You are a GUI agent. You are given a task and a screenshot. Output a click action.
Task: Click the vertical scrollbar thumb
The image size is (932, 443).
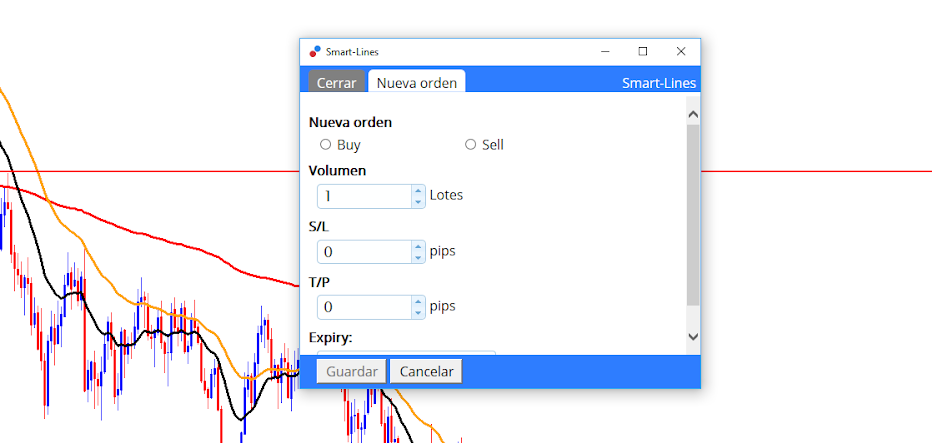click(x=693, y=215)
